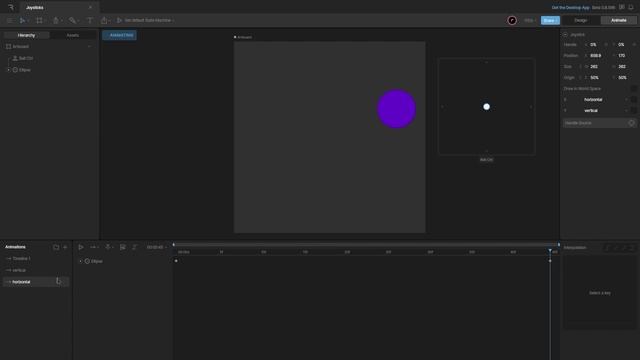Switch to Animate mode
Screen dimensions: 640x360
pos(618,20)
